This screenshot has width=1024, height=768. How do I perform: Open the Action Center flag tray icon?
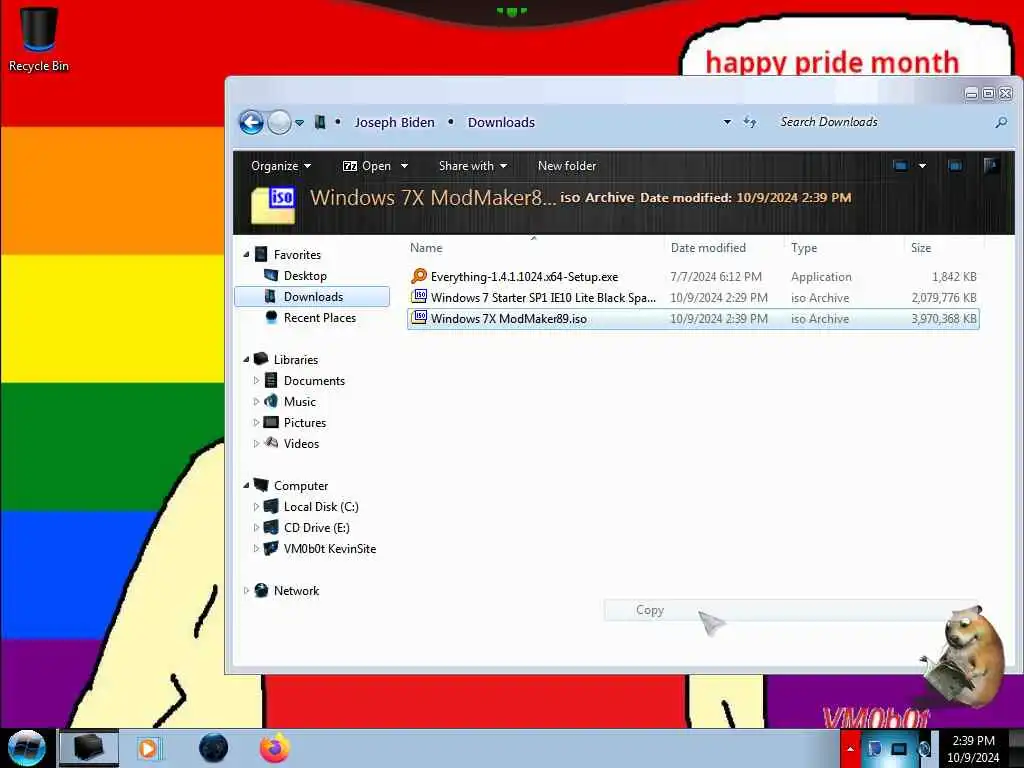874,749
